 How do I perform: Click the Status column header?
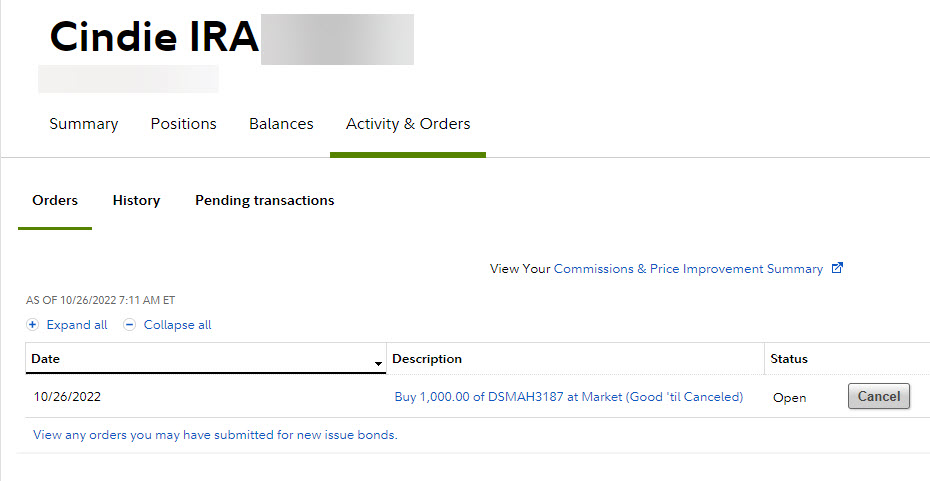(x=789, y=359)
